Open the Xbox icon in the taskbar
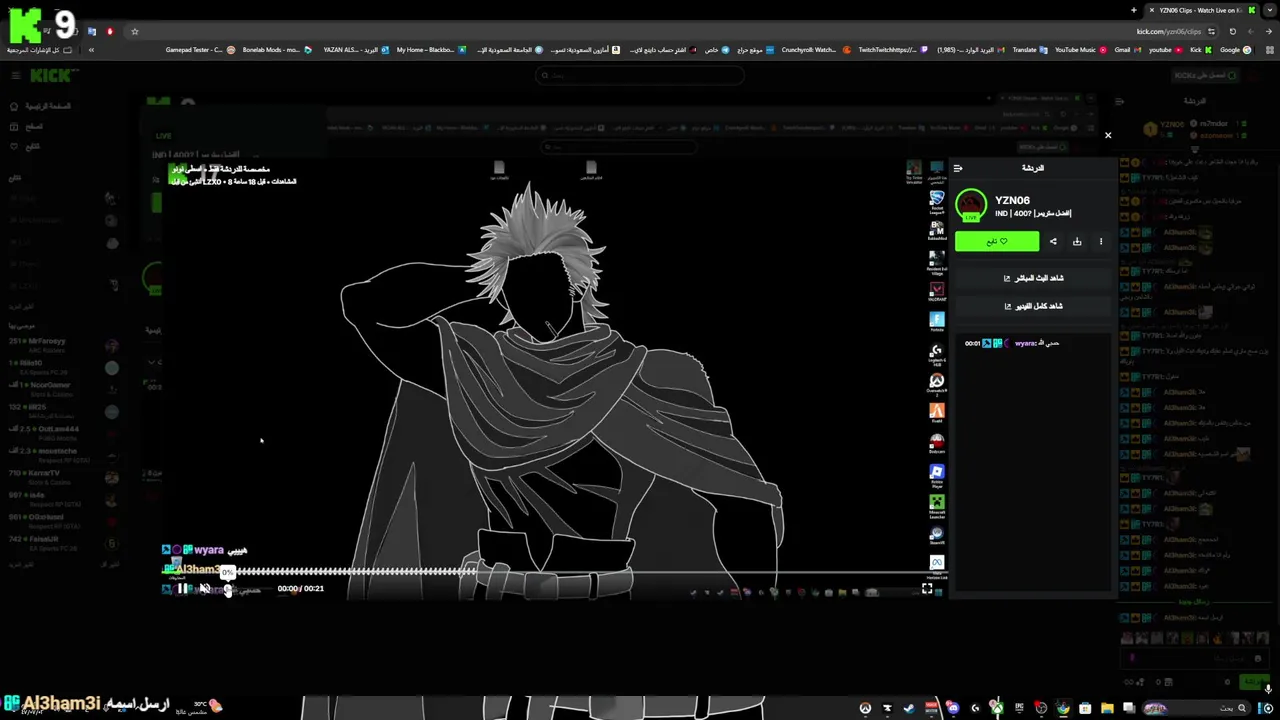Screen dimensions: 1280x720 997,708
